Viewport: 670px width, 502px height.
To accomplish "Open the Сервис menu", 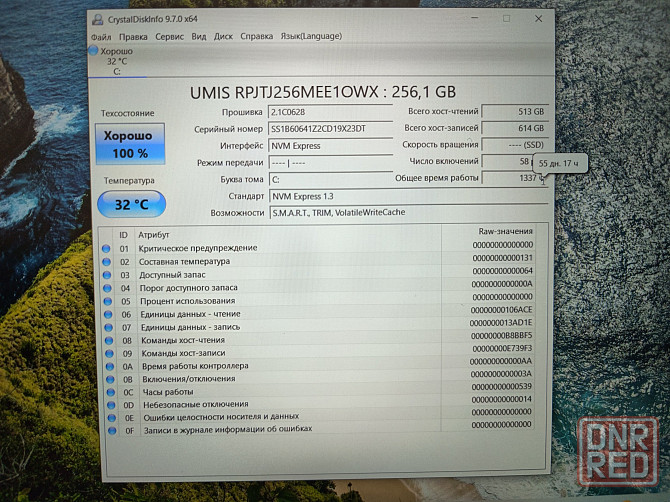I will tap(169, 37).
